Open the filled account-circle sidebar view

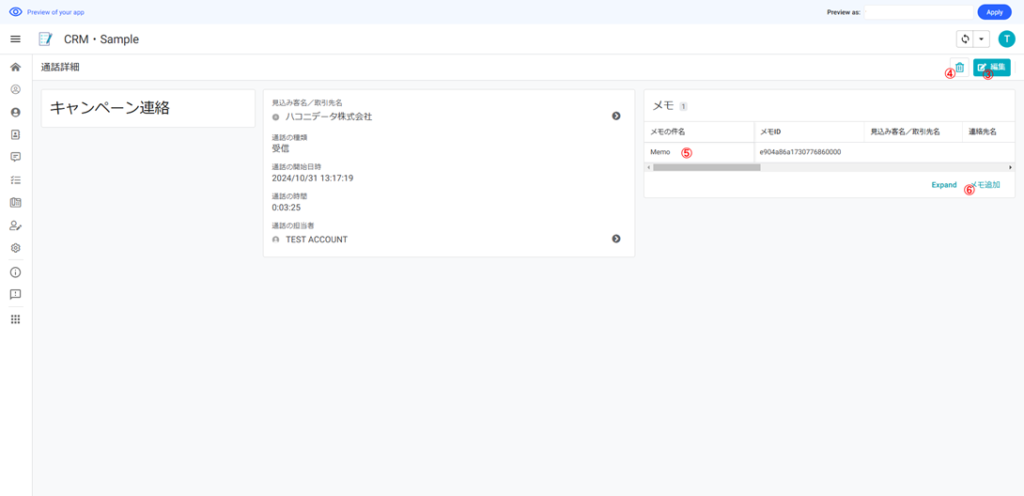click(x=16, y=112)
